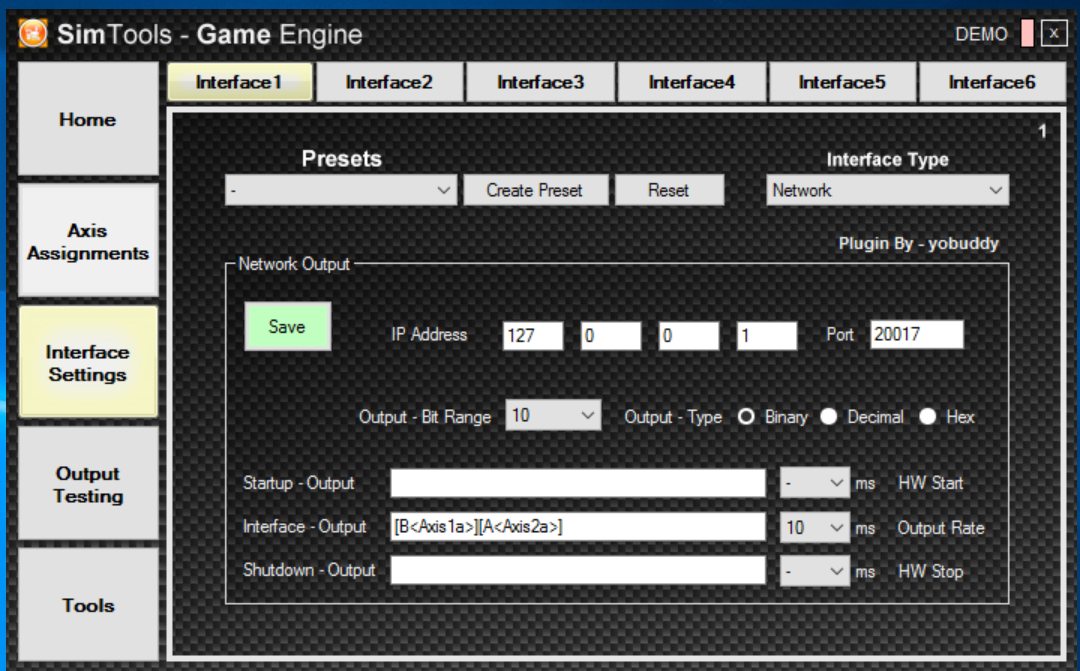Viewport: 1080px width, 671px height.
Task: Click the 'Plugin By - yobuddy' text
Action: click(x=918, y=244)
